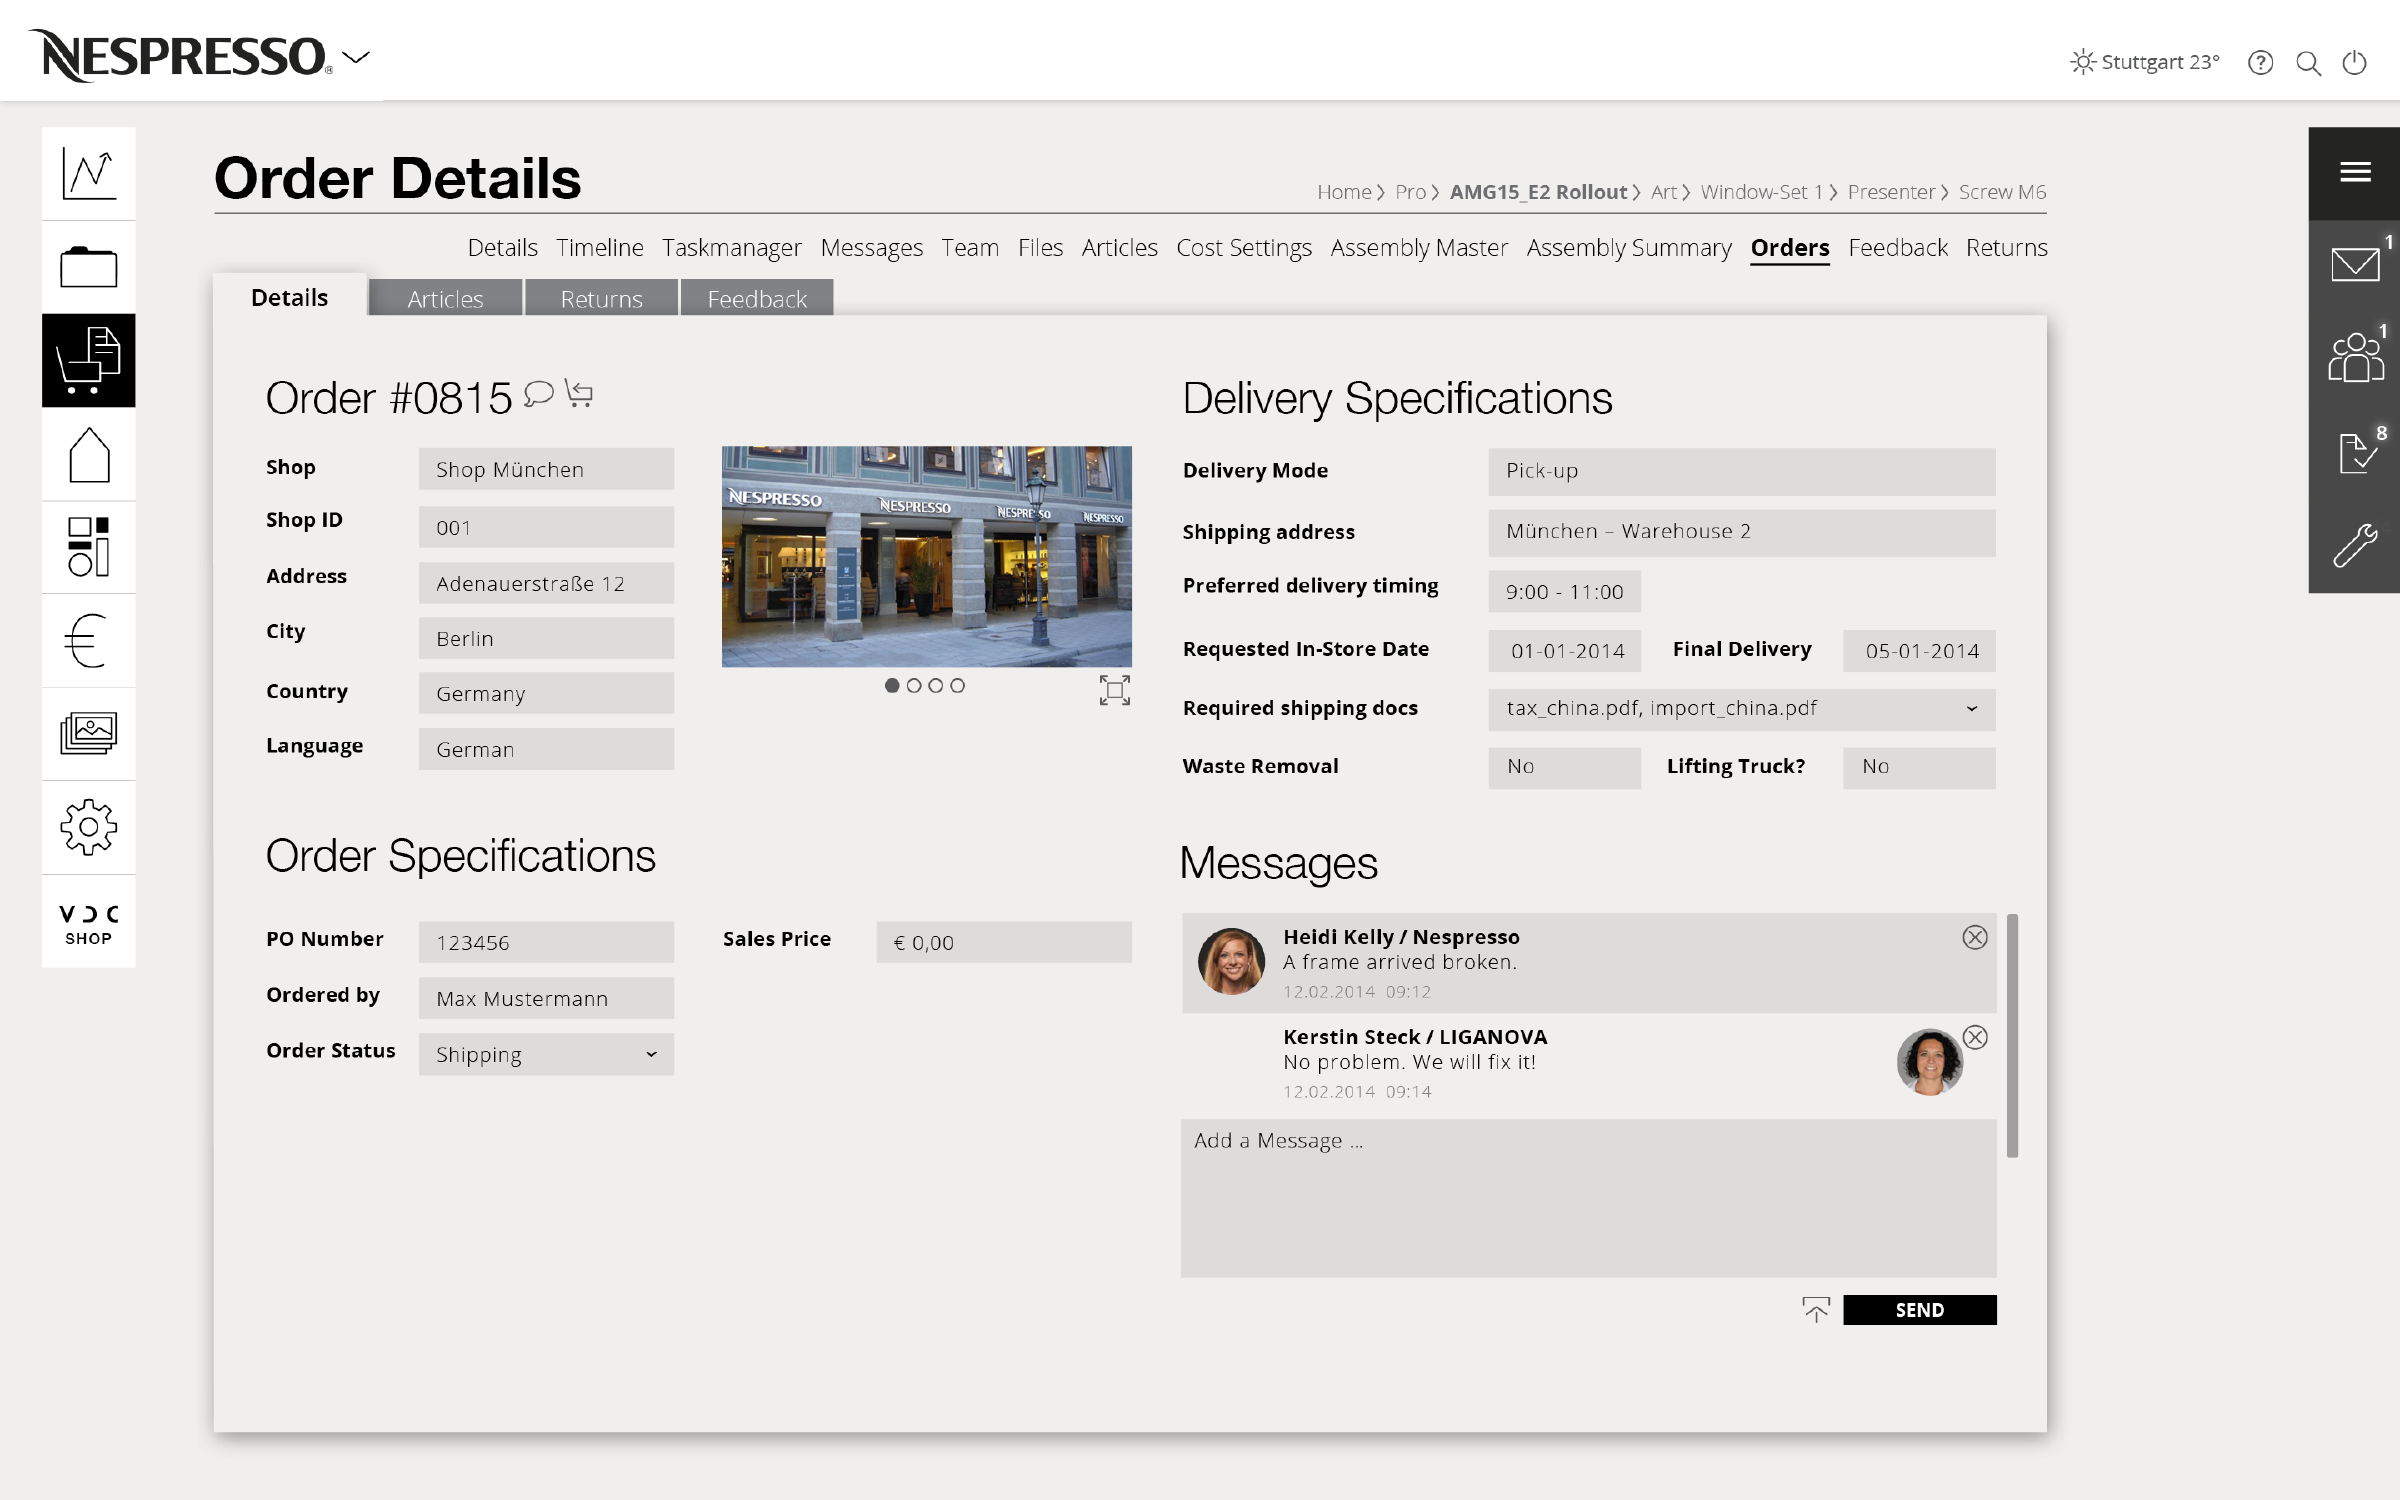
Task: Click the Add a Message text field
Action: tap(1588, 1197)
